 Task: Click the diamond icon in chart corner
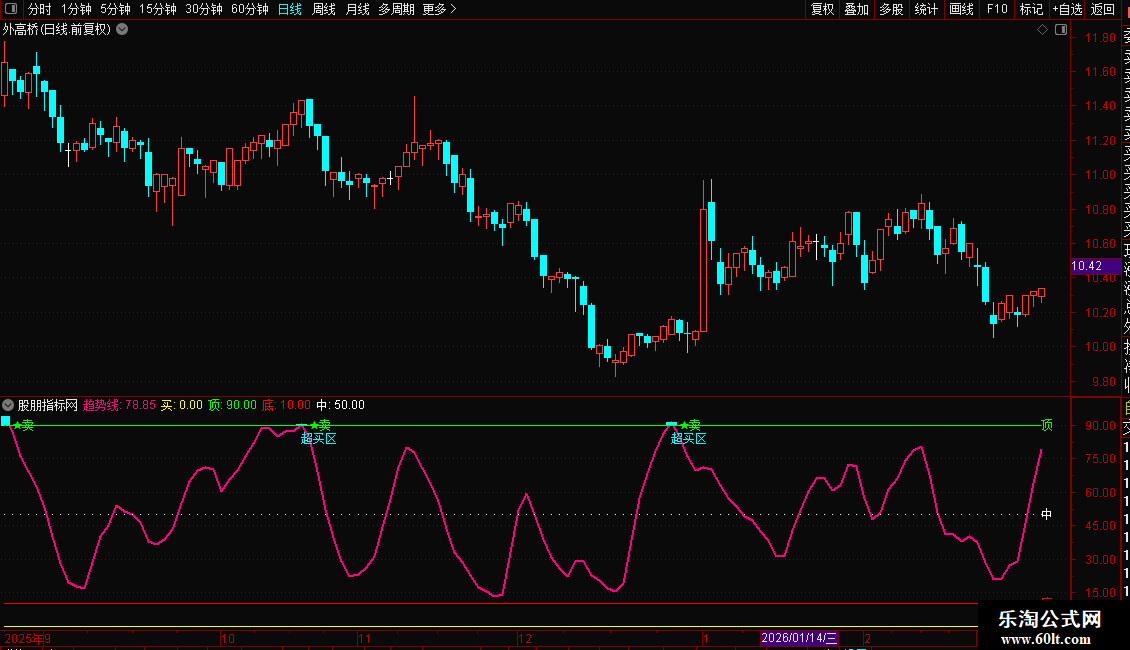click(1042, 30)
